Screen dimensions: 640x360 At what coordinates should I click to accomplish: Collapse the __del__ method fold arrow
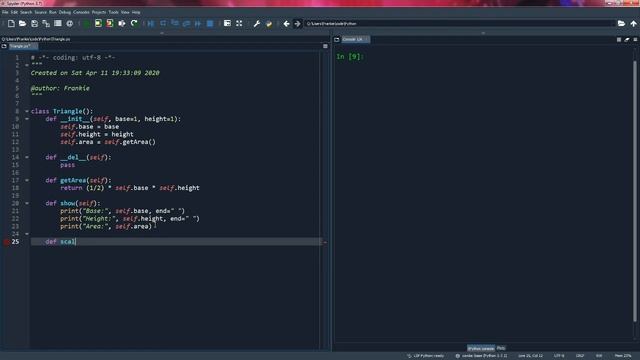(27, 157)
